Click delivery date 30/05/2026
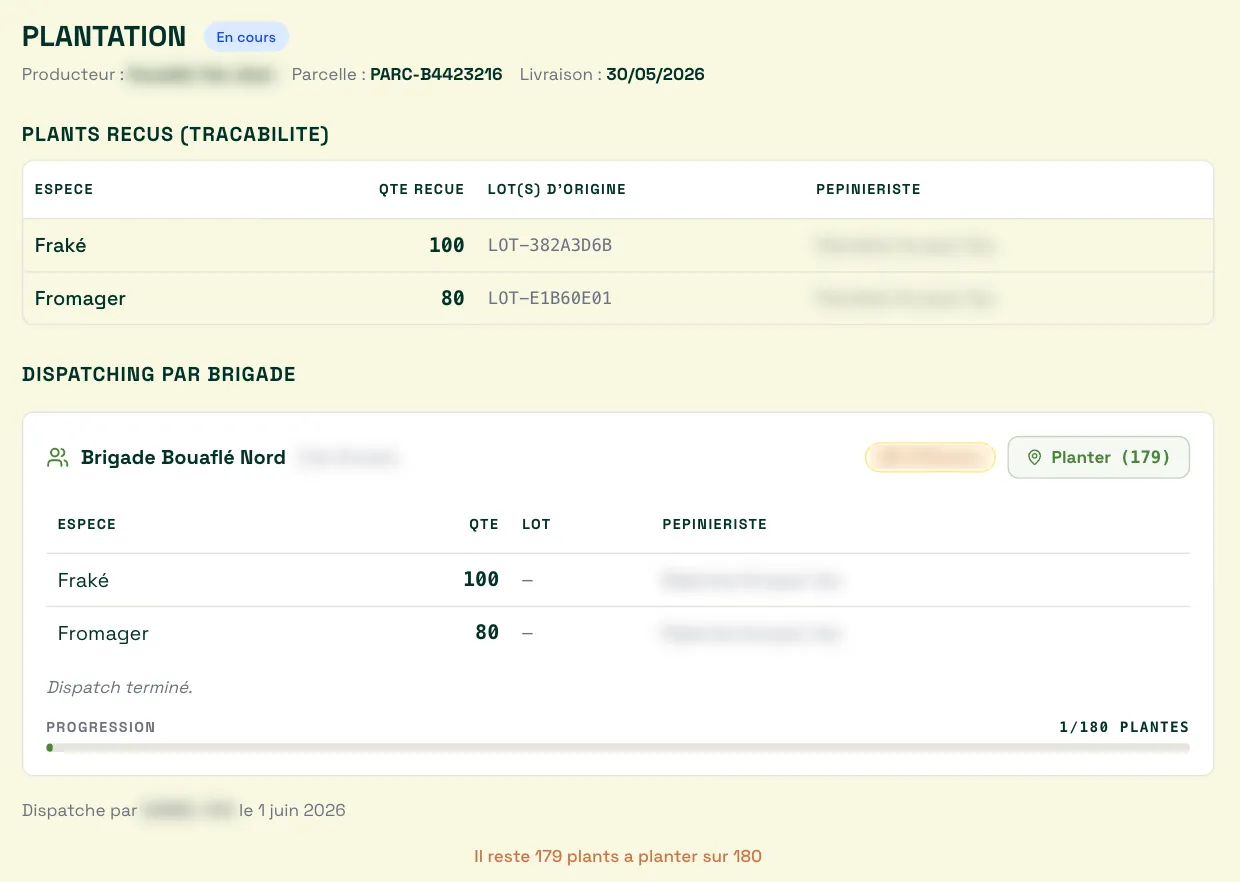The image size is (1240, 882). 655,74
